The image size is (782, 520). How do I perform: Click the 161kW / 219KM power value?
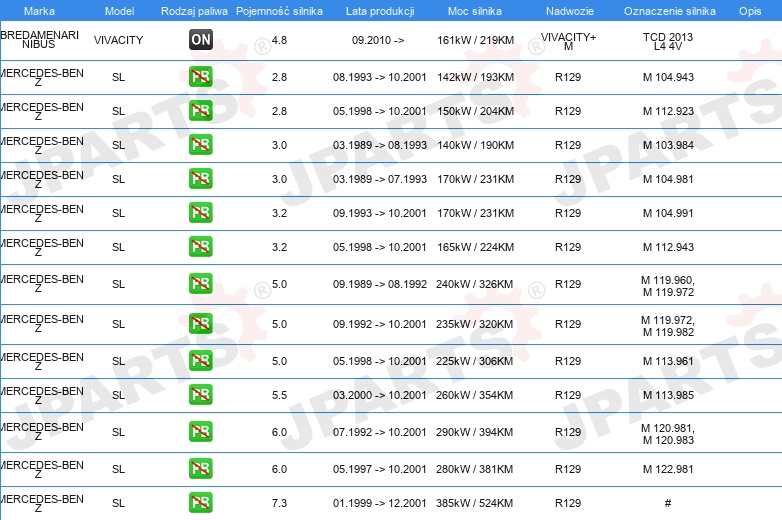coord(475,40)
